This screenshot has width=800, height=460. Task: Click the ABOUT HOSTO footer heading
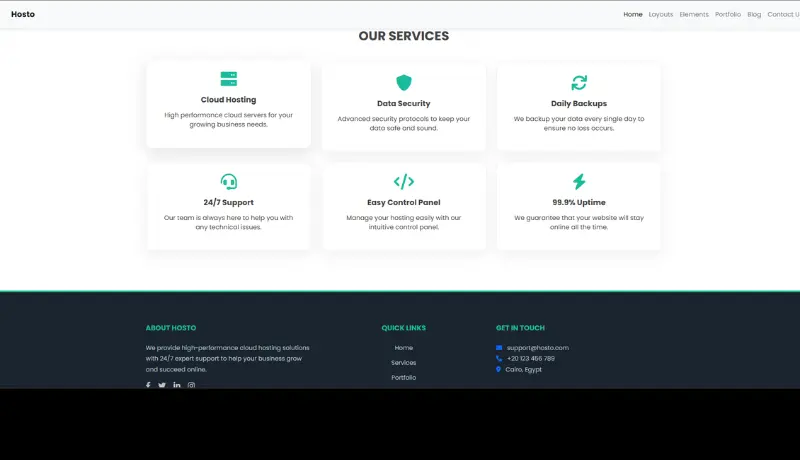(x=171, y=328)
